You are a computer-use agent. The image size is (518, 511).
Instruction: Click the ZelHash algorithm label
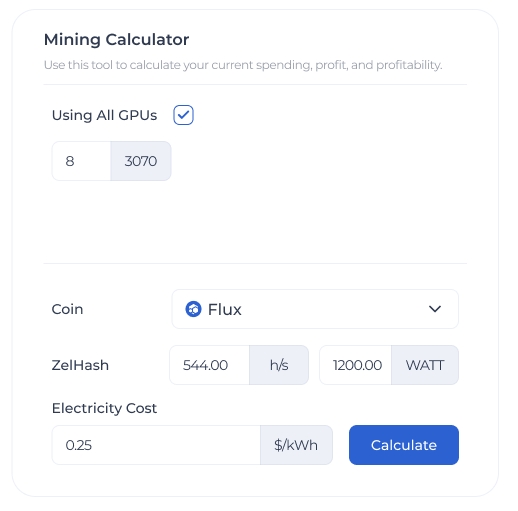click(80, 365)
